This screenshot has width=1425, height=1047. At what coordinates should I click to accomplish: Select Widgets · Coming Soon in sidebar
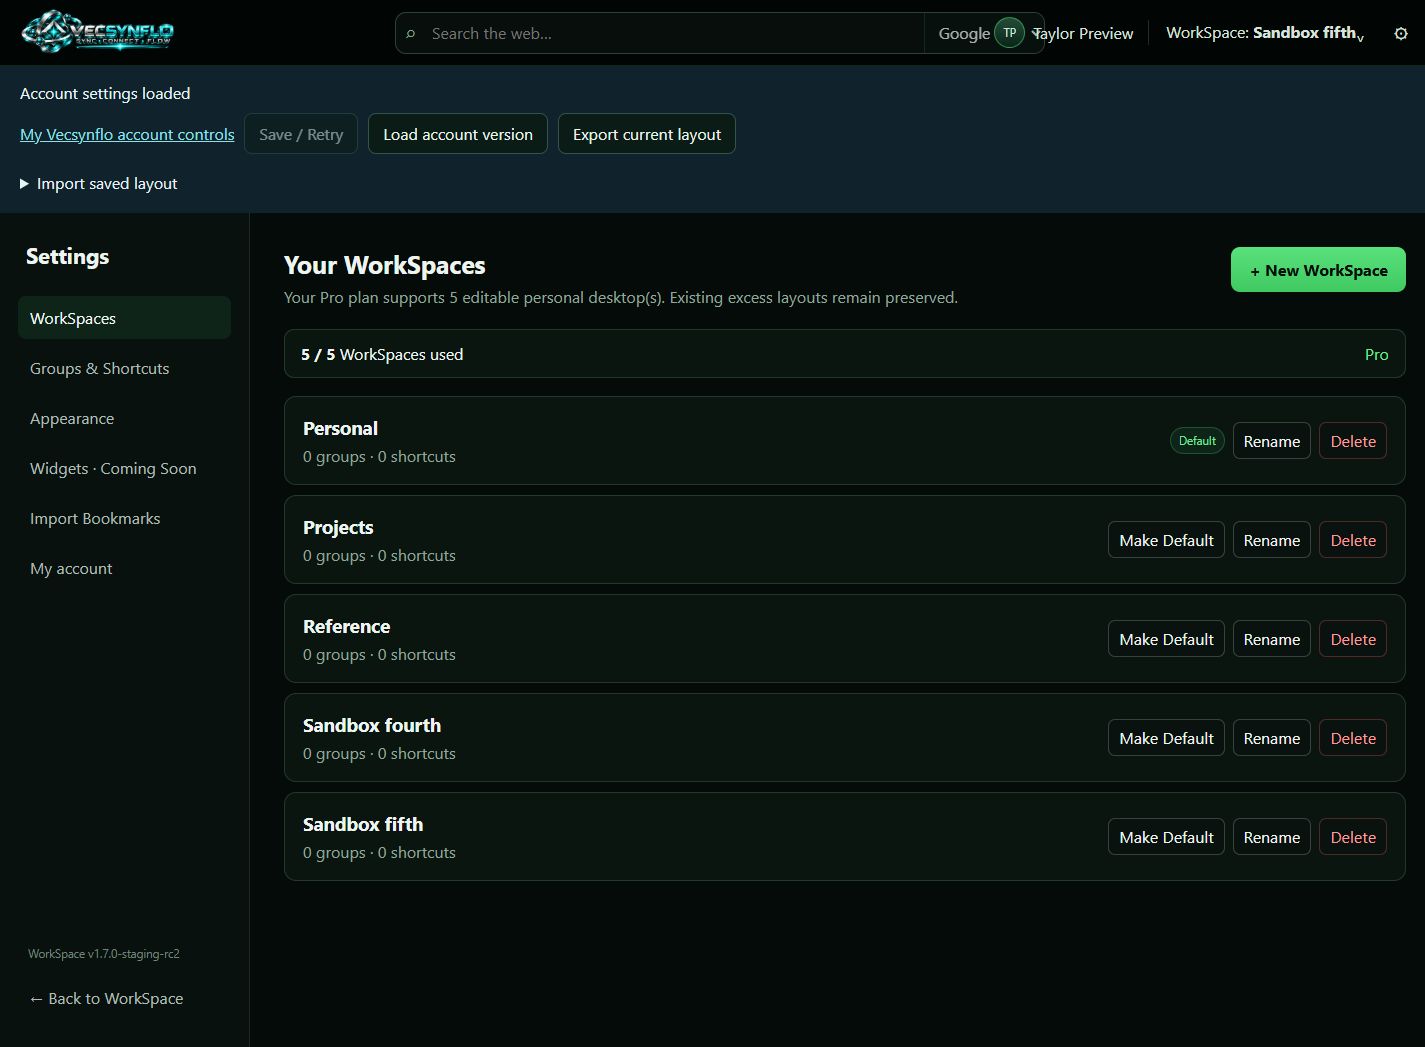coord(124,468)
